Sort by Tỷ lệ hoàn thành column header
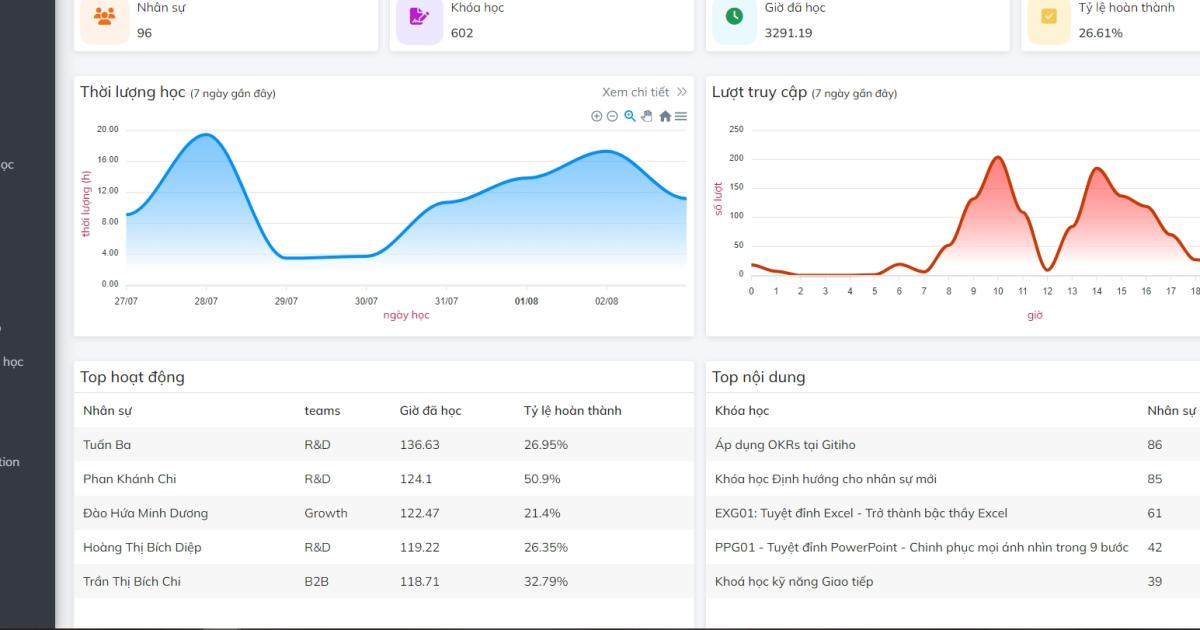 (573, 410)
